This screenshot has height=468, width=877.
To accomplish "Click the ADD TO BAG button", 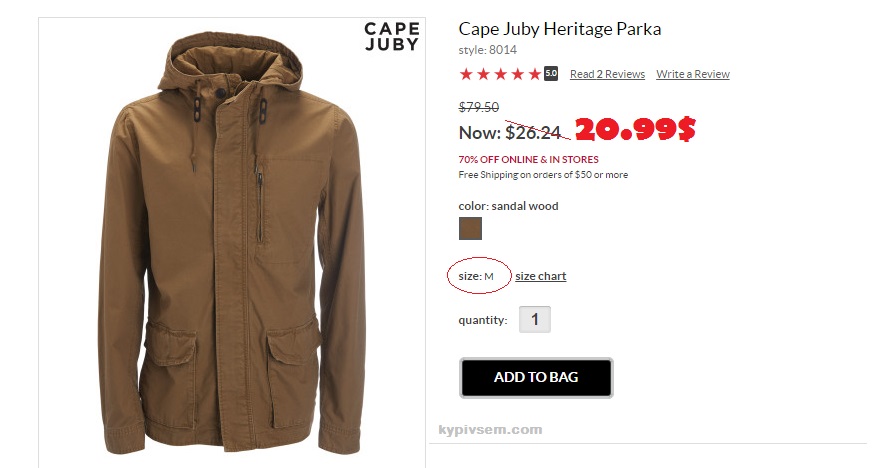I will (x=536, y=377).
